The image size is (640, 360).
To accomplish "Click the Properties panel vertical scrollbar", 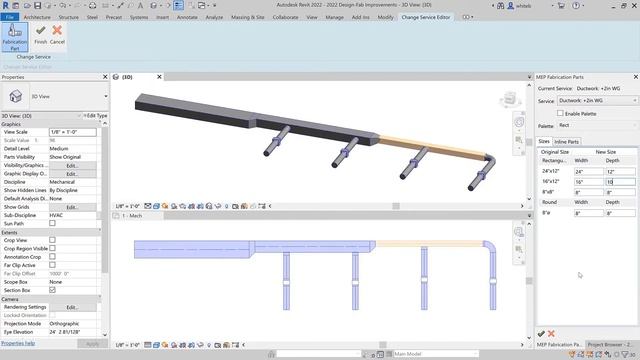I will pyautogui.click(x=105, y=200).
